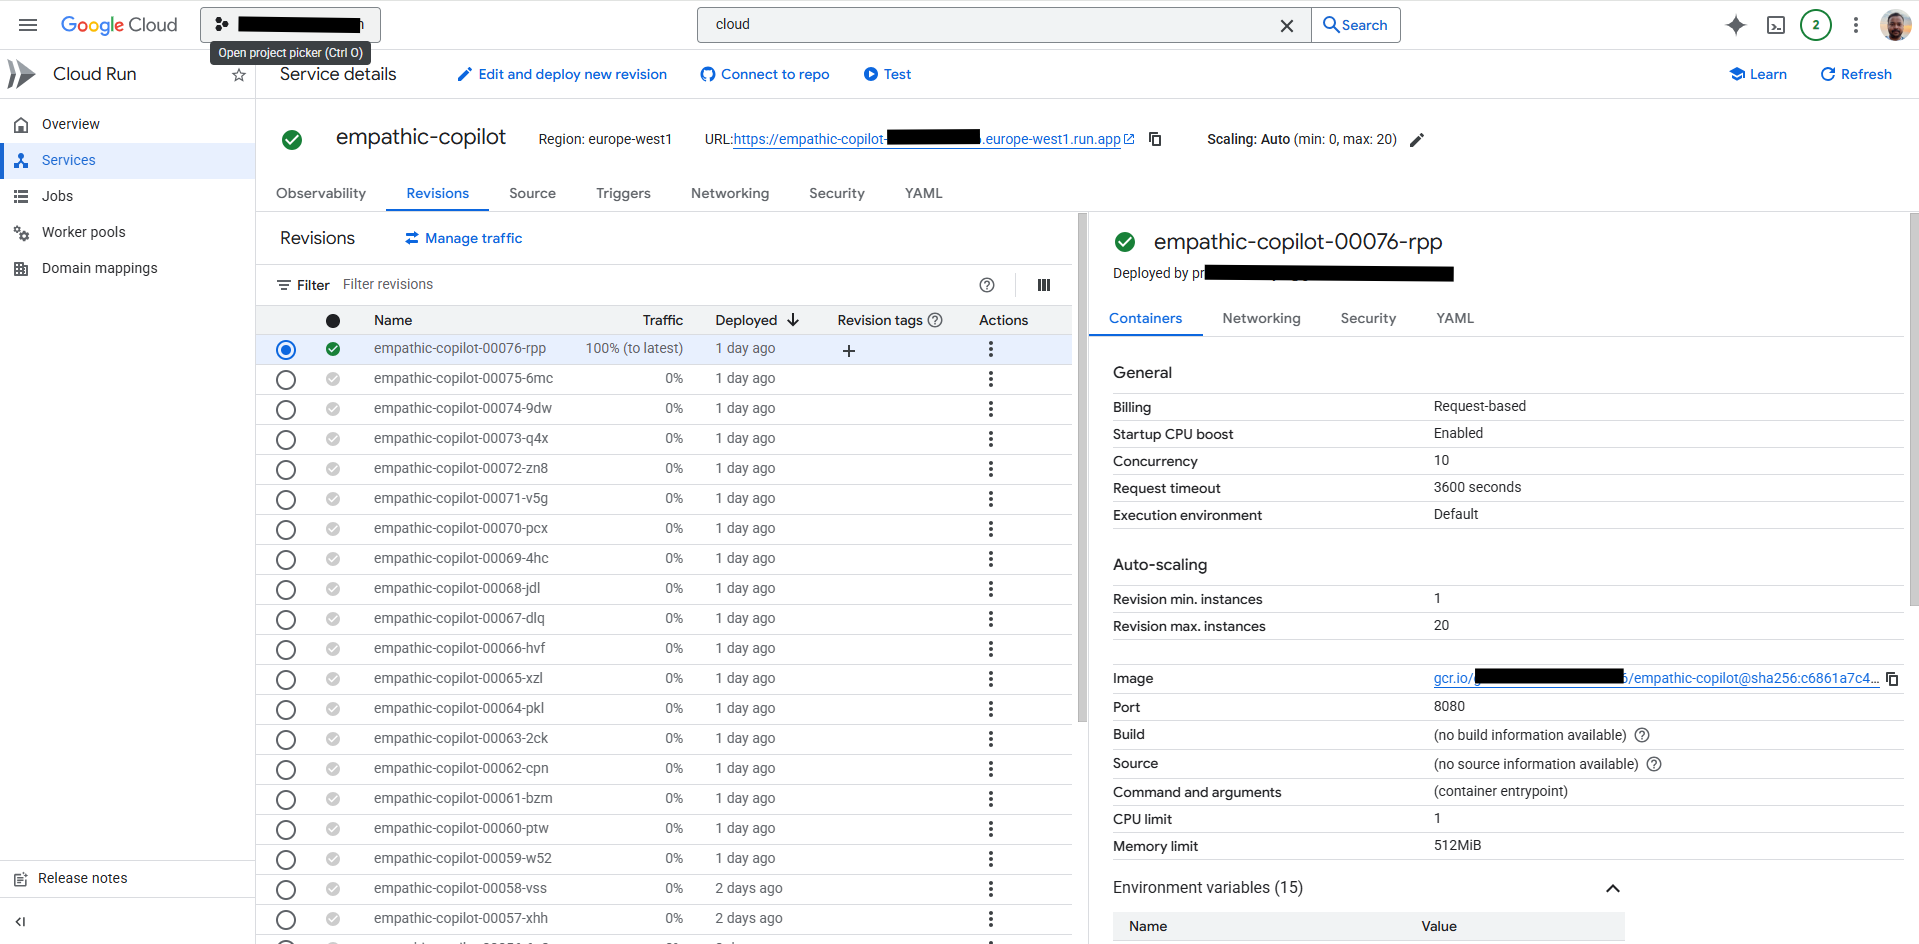
Task: Open Worker pools in sidebar
Action: [x=127, y=232]
